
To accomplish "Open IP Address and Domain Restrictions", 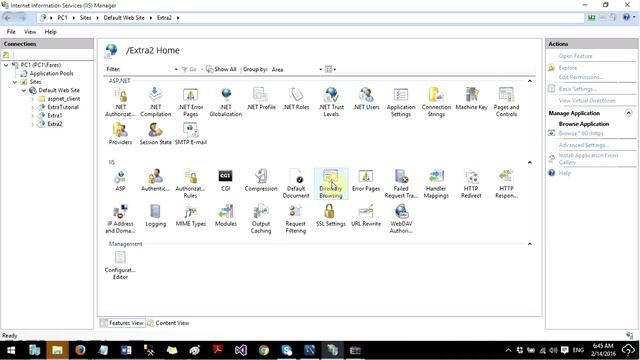I will pyautogui.click(x=120, y=219).
